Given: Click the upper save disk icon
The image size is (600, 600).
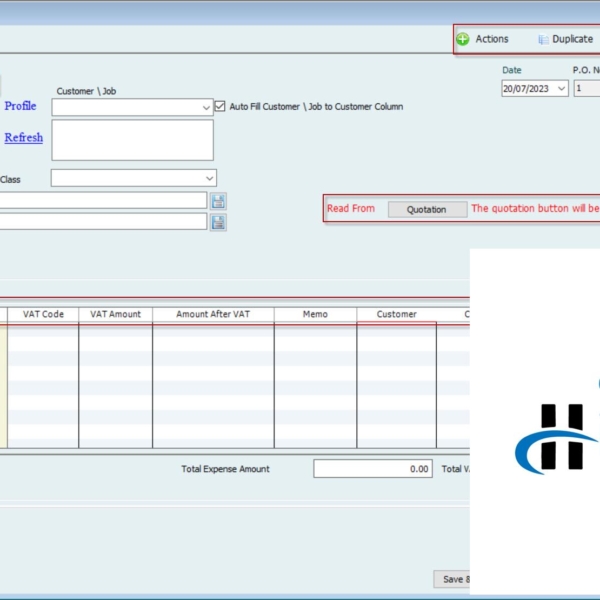Looking at the screenshot, I should point(218,201).
